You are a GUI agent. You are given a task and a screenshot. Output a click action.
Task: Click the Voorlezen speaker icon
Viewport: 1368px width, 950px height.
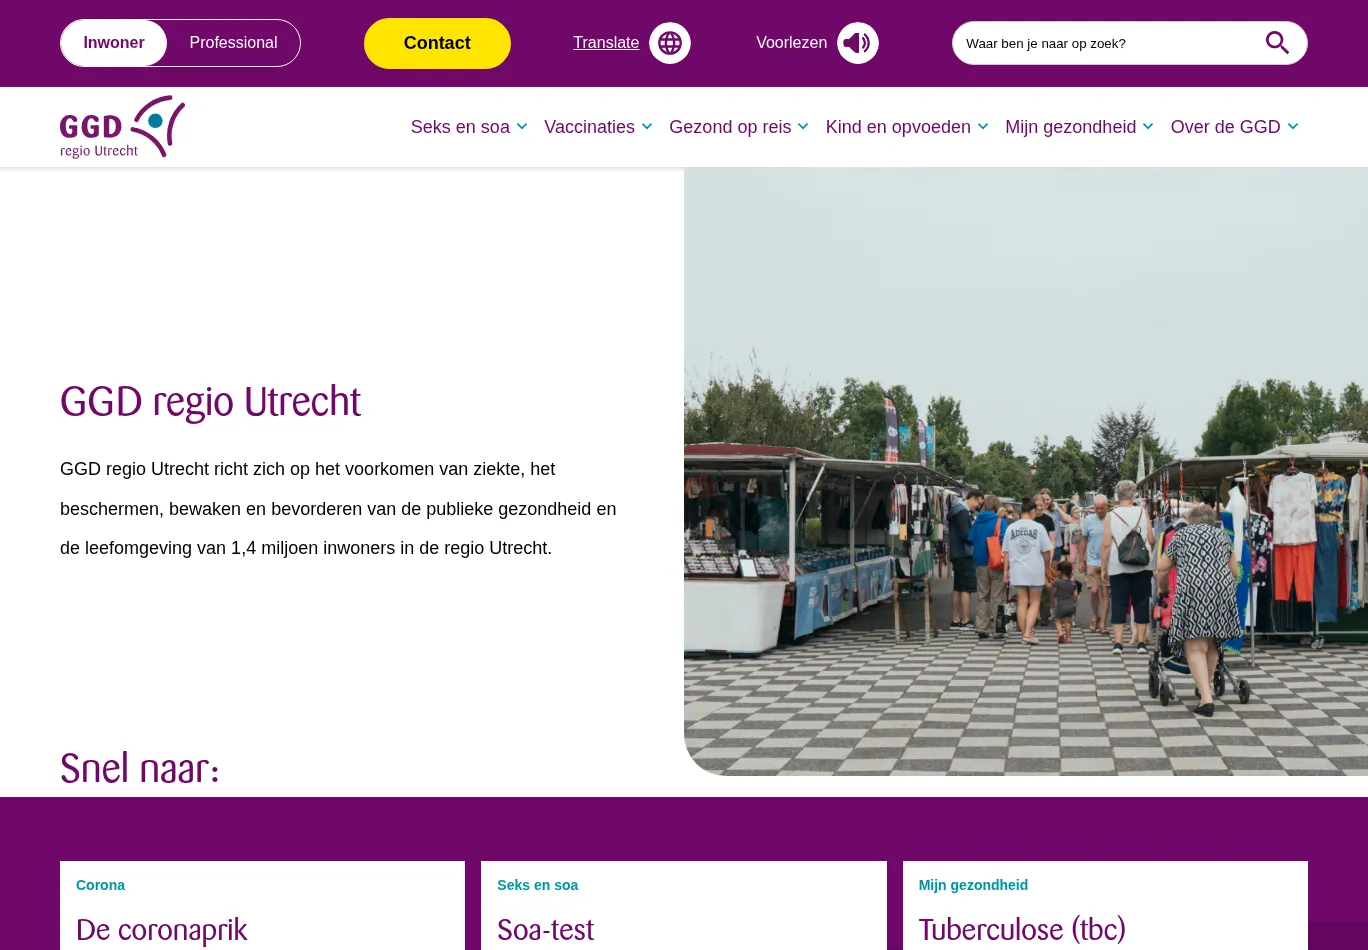(x=857, y=43)
